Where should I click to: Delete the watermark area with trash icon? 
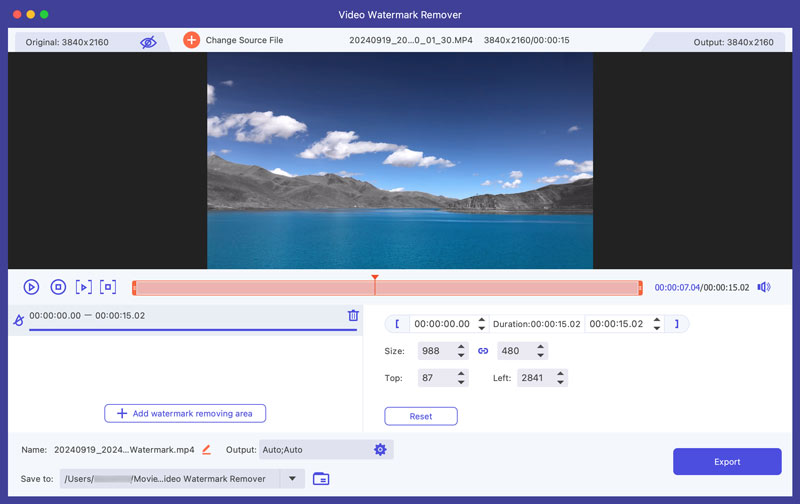tap(353, 315)
